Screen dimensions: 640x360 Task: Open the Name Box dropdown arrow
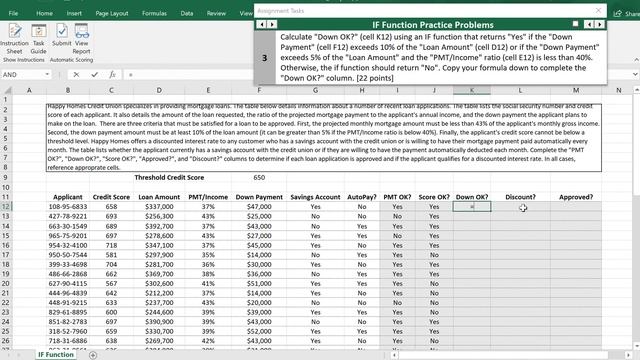coord(47,75)
